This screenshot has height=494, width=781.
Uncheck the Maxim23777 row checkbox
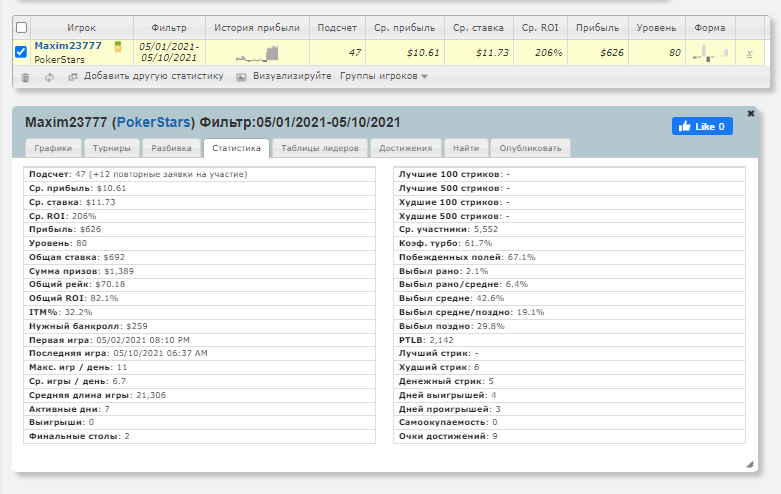[x=21, y=52]
